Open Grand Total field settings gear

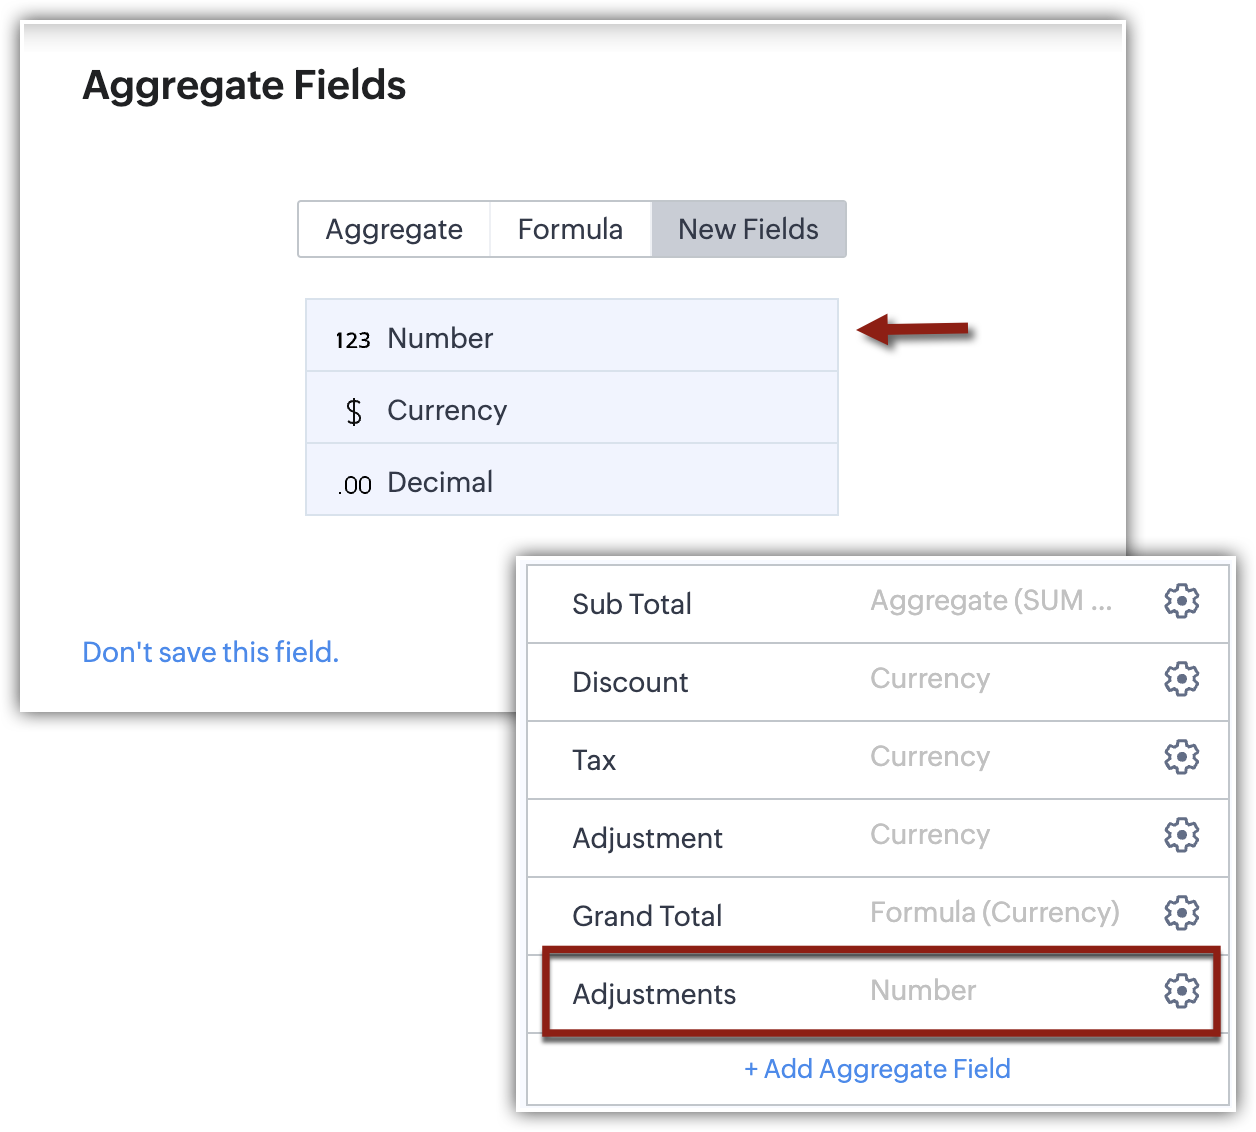pyautogui.click(x=1181, y=913)
